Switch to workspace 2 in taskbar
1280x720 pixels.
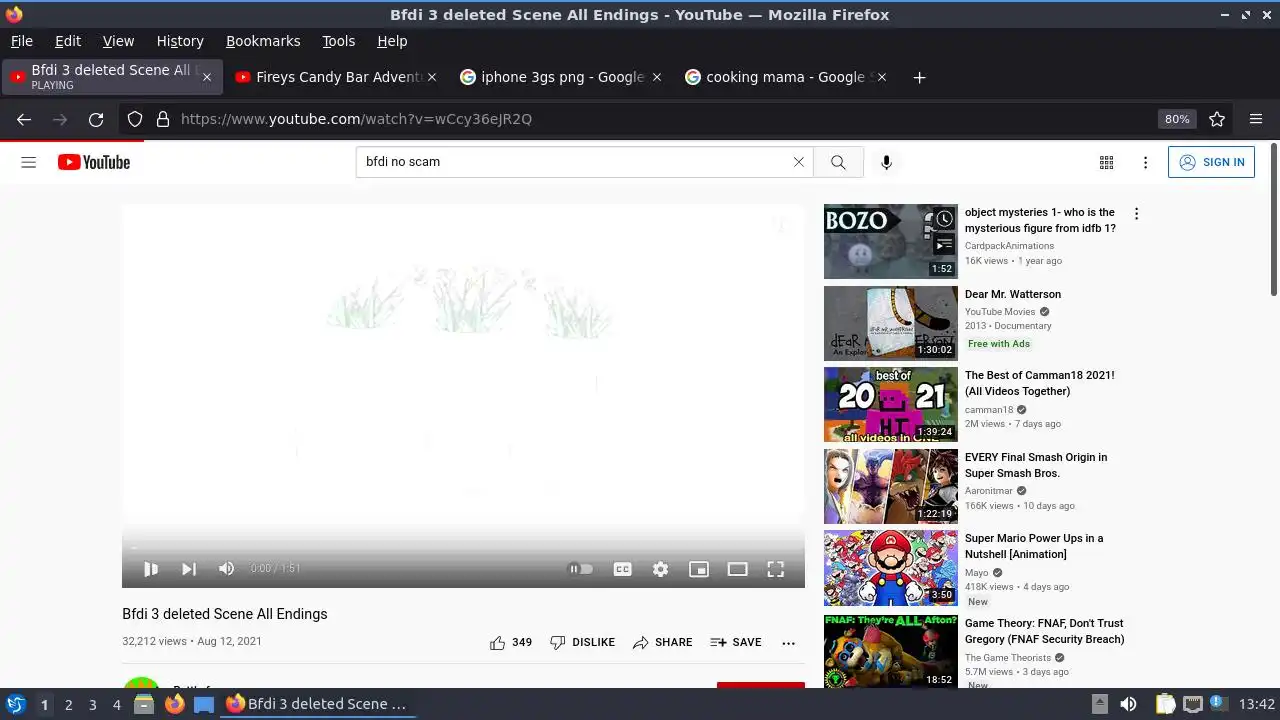tap(68, 704)
